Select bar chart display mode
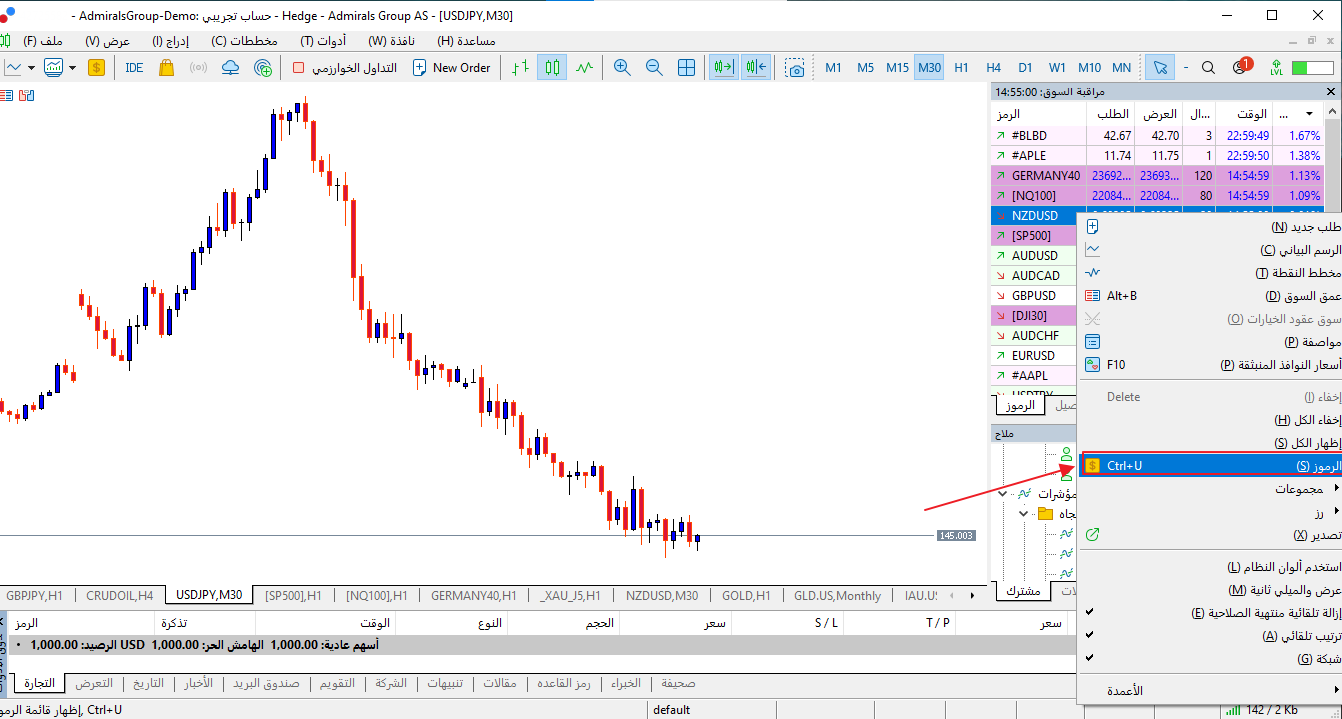Screen dimensions: 1342x719 (x=520, y=68)
